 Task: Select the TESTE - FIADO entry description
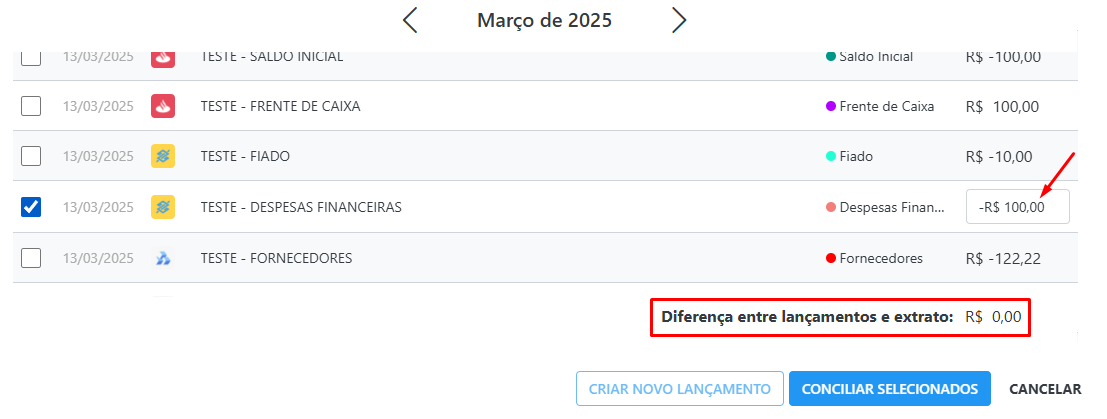245,156
